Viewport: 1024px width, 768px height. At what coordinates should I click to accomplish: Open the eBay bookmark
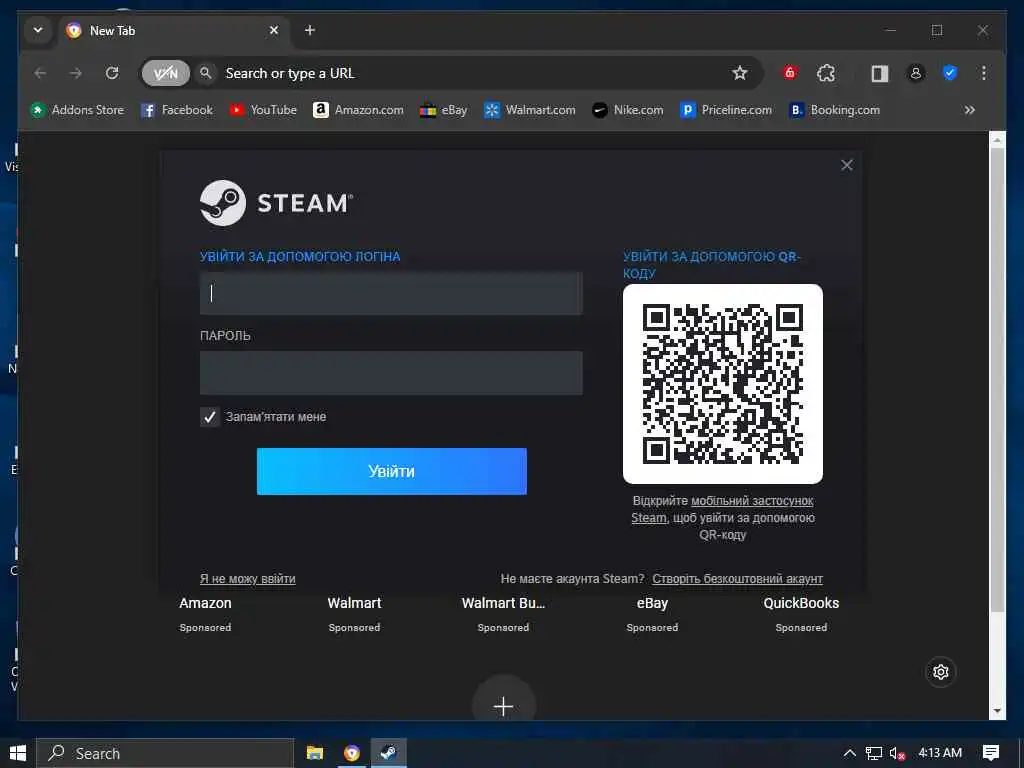(x=443, y=110)
